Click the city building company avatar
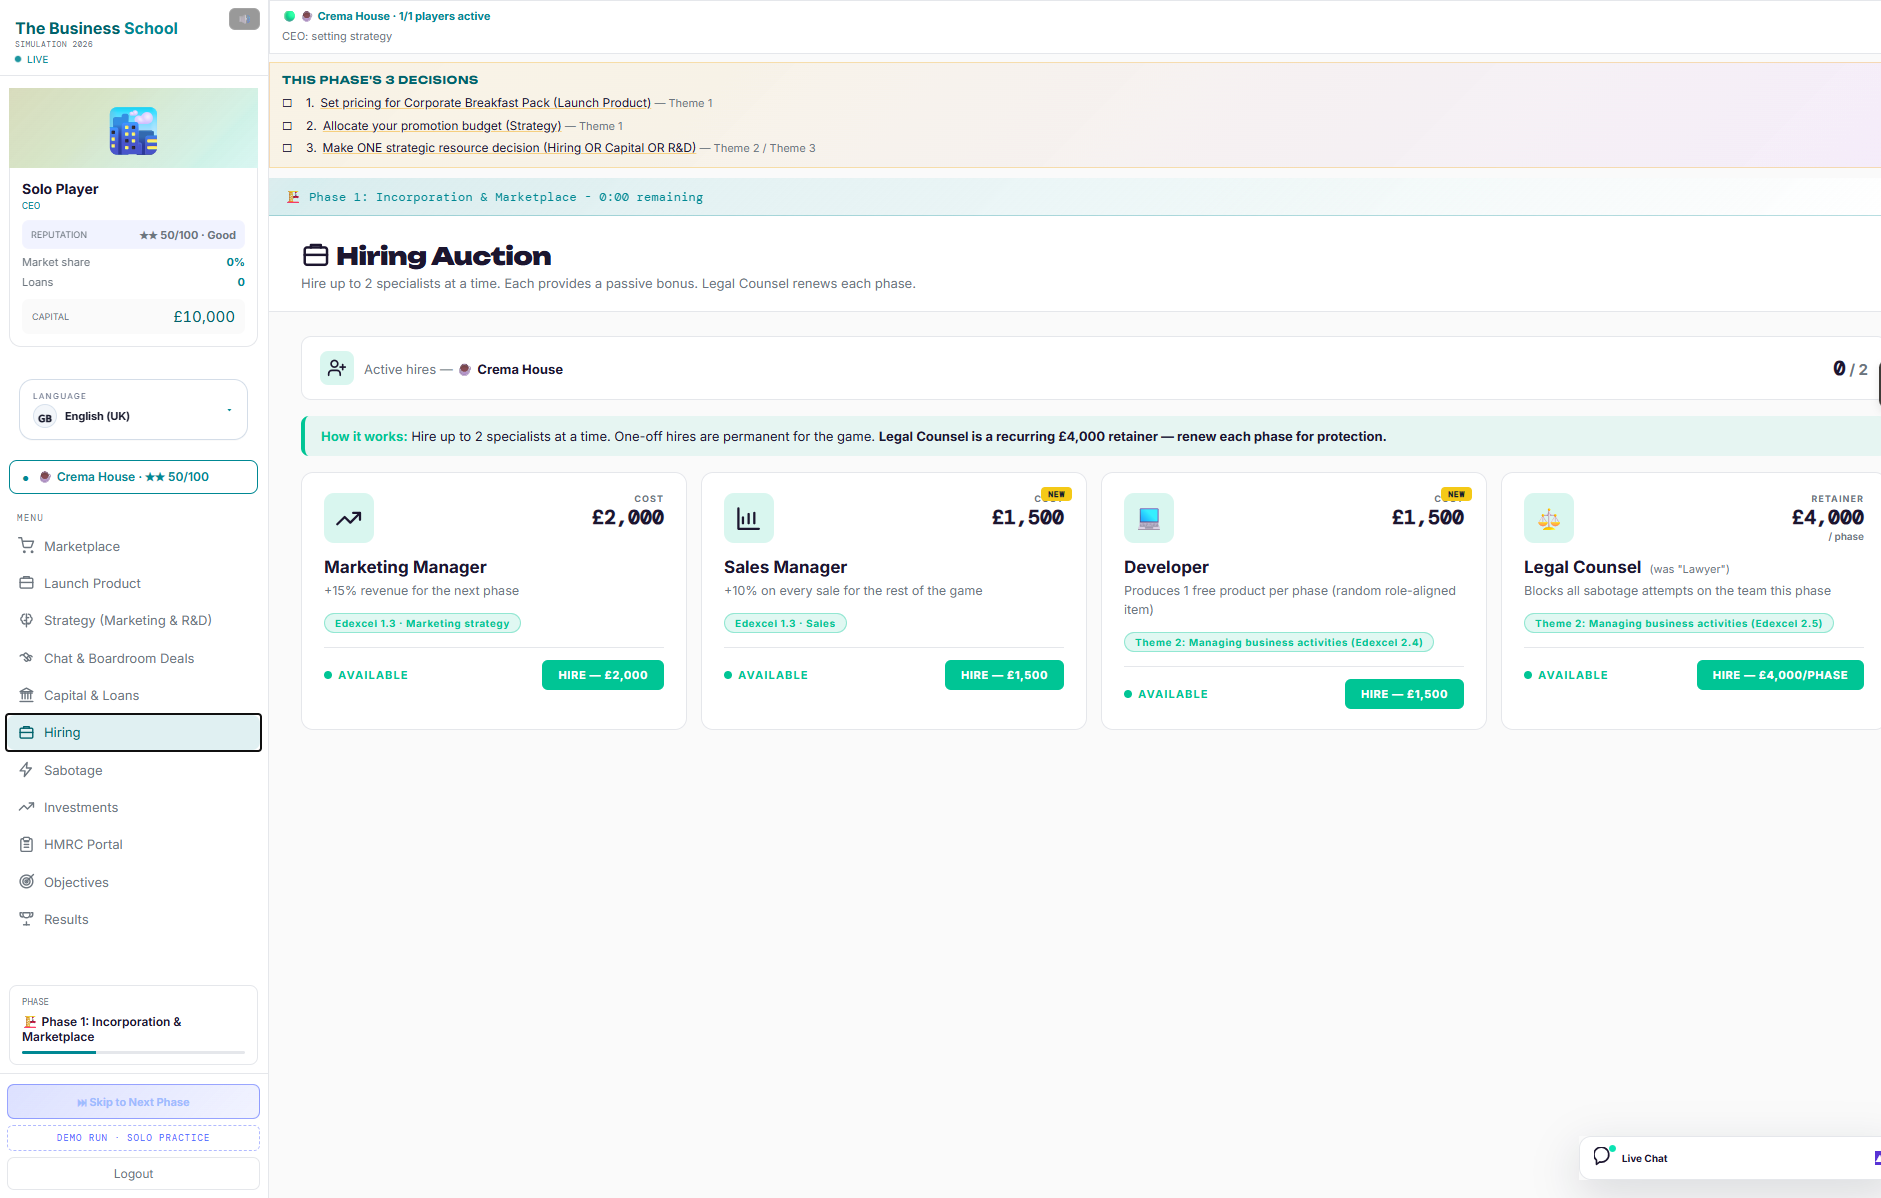Image resolution: width=1881 pixels, height=1198 pixels. (133, 131)
